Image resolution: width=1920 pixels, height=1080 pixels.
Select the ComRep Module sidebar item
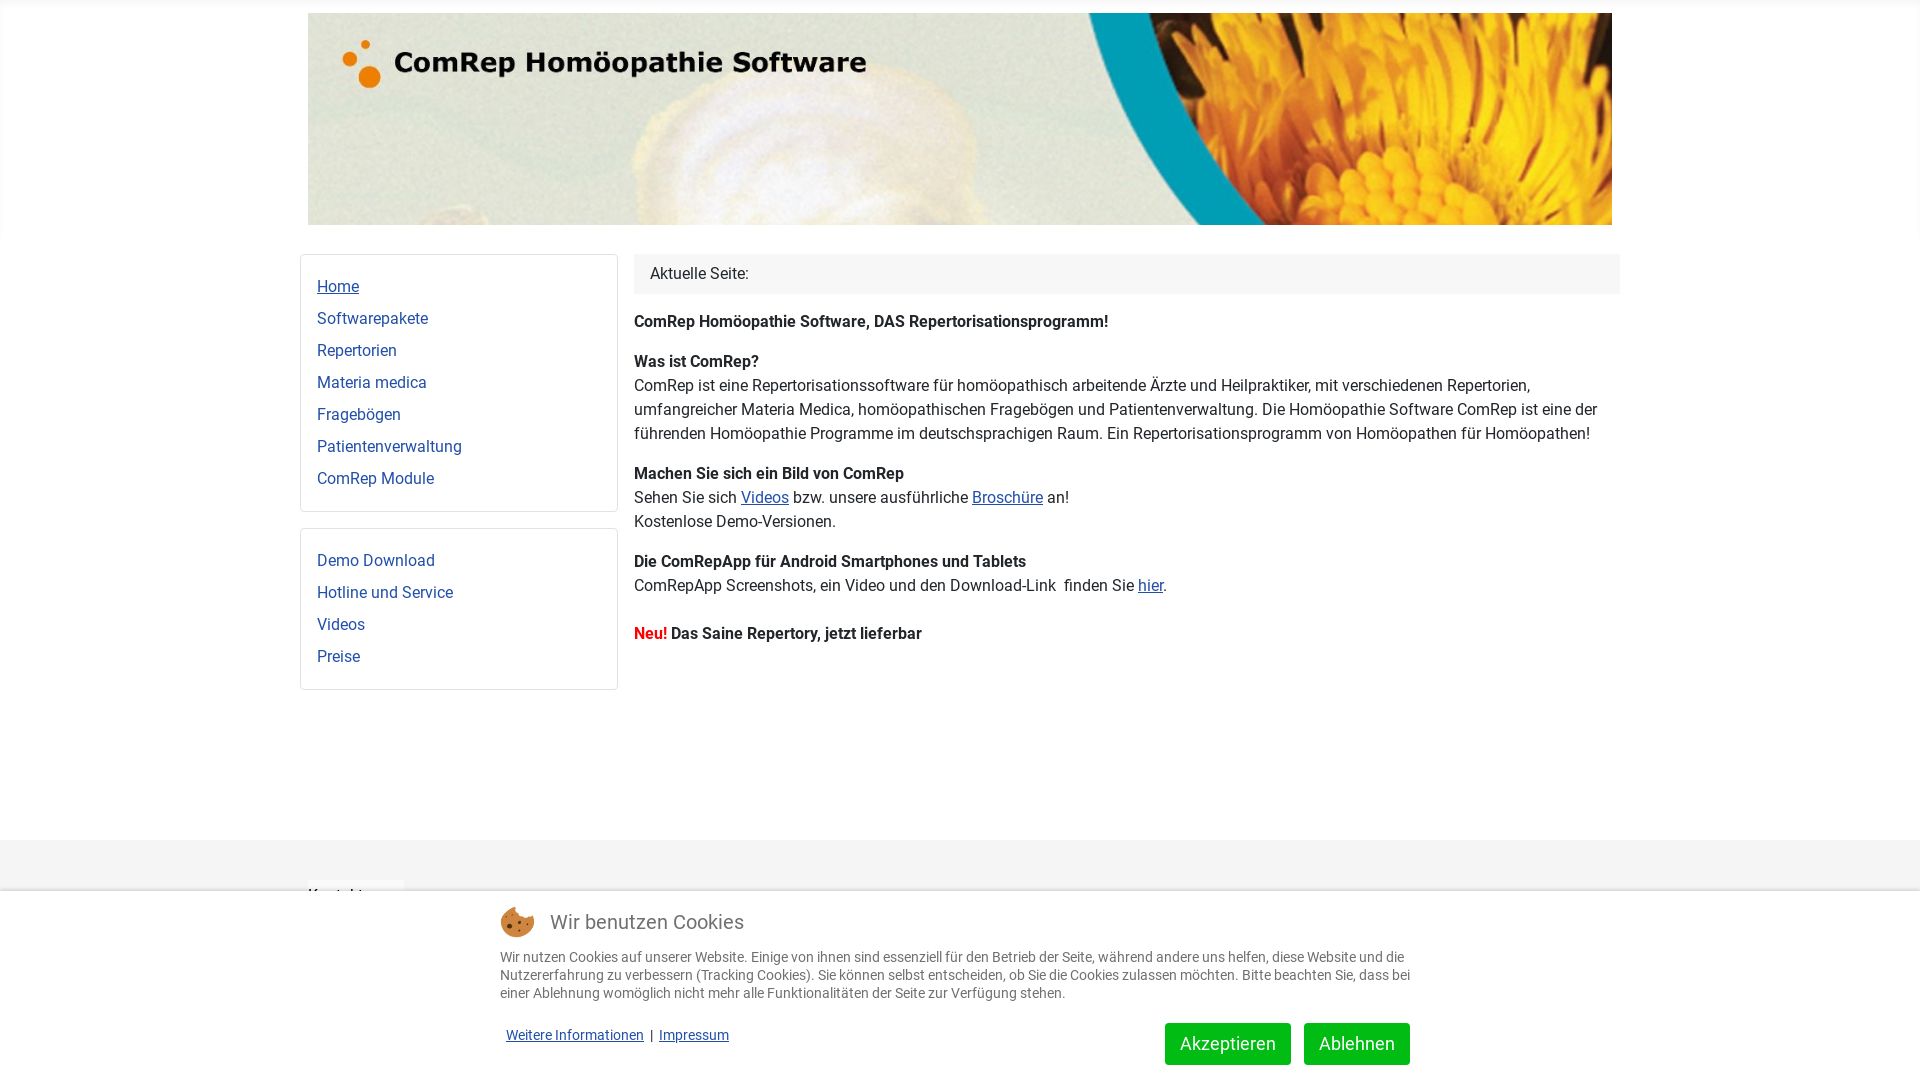coord(375,477)
